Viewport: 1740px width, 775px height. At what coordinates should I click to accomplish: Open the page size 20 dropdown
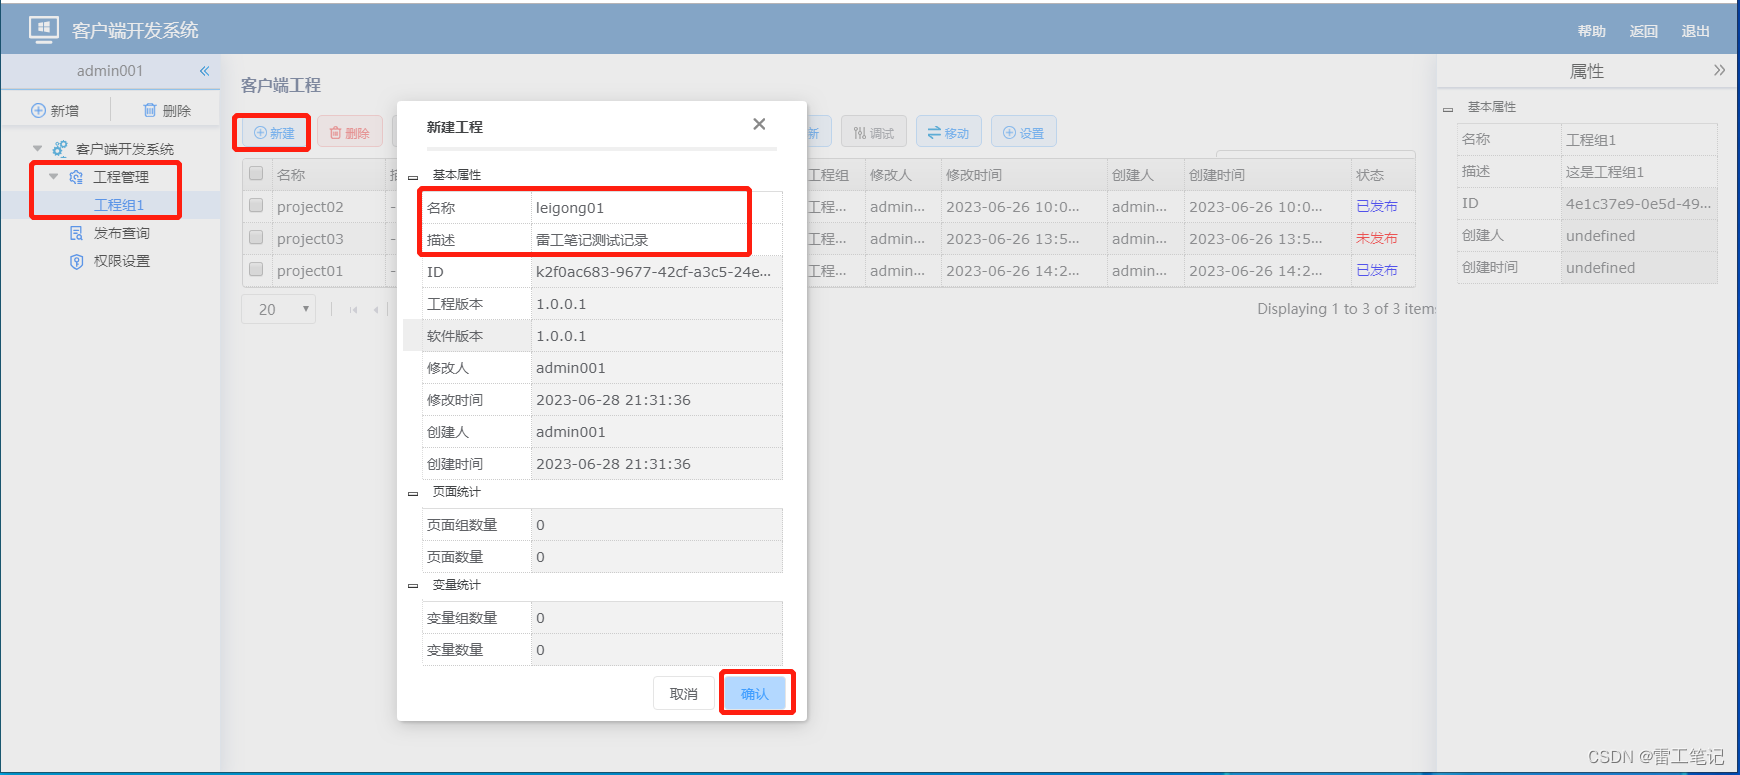278,309
